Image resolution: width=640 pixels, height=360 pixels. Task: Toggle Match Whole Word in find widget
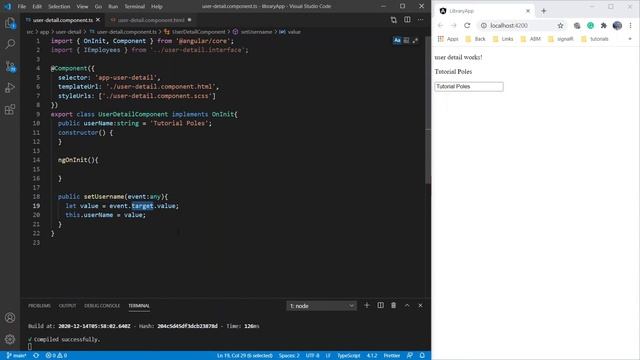pyautogui.click(x=406, y=40)
